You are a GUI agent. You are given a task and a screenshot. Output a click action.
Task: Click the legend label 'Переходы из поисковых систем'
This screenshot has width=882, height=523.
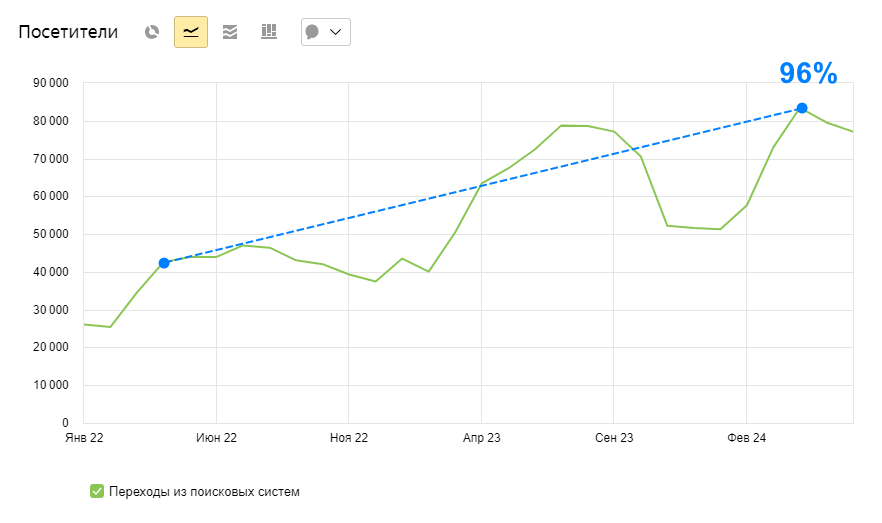pos(204,492)
